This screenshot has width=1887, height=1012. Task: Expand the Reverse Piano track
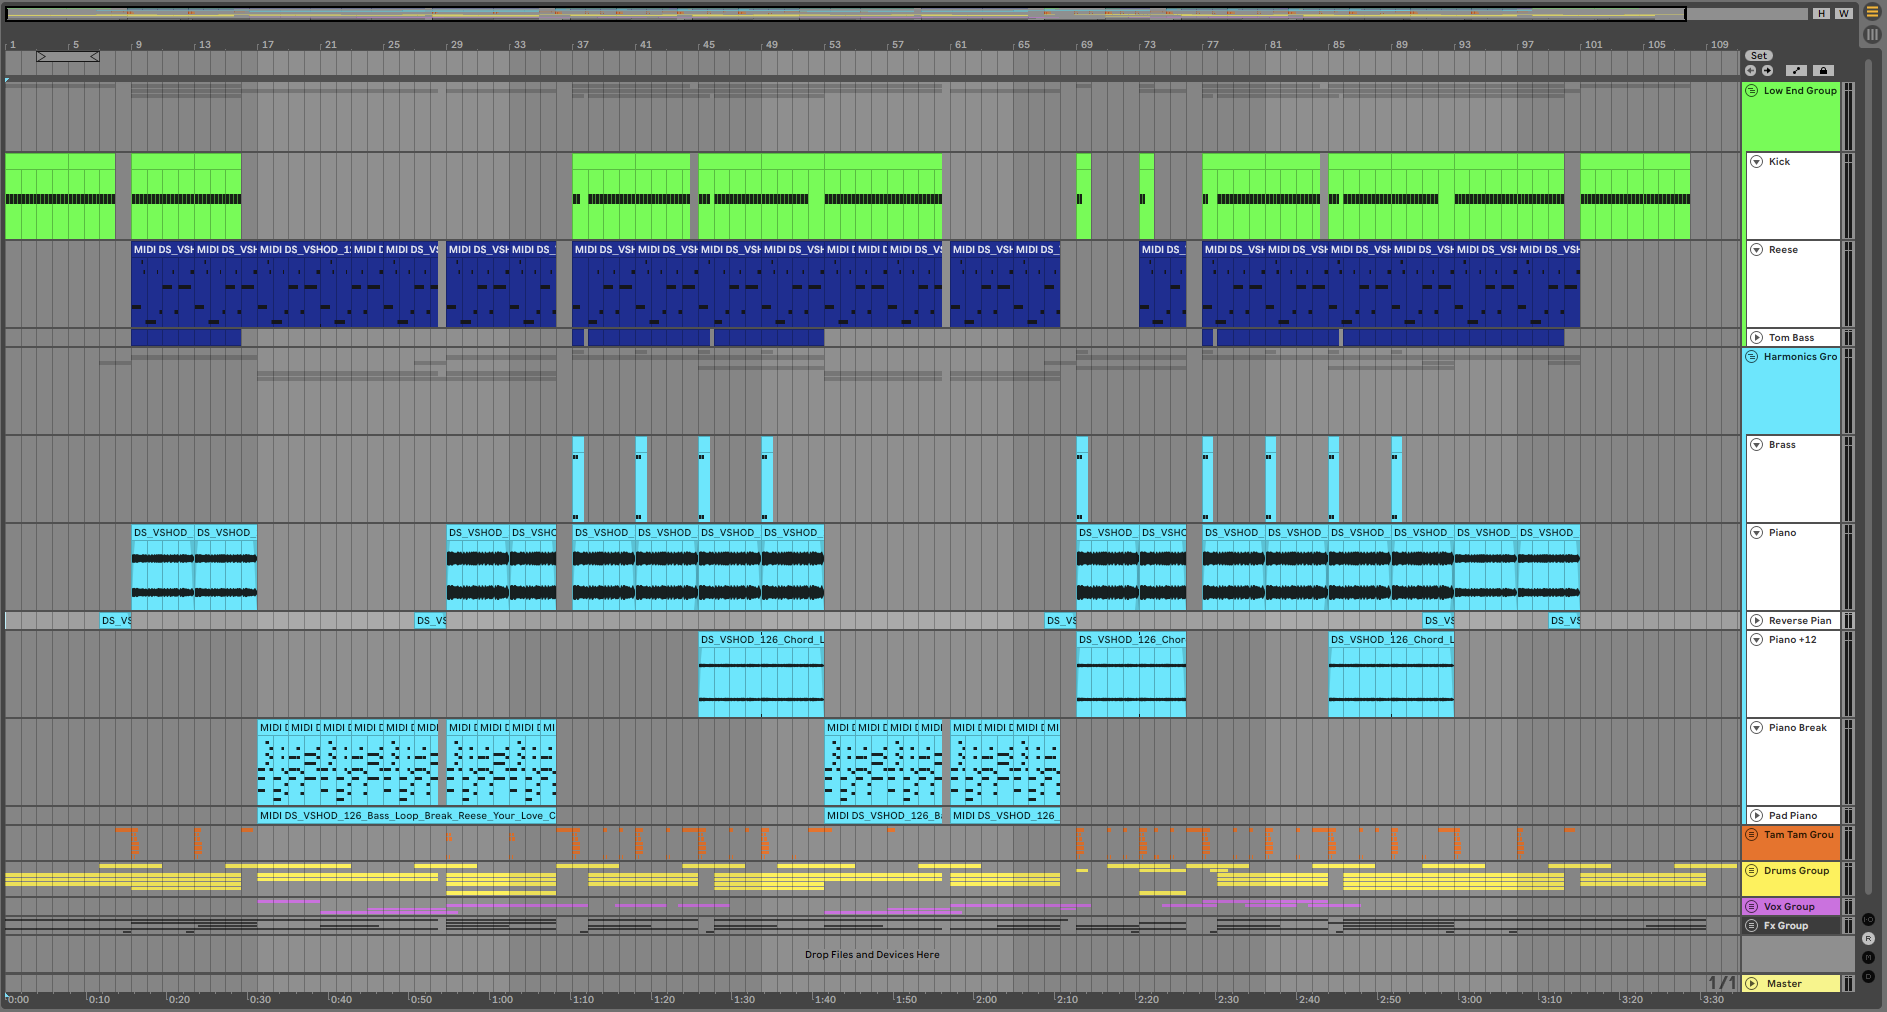tap(1757, 621)
